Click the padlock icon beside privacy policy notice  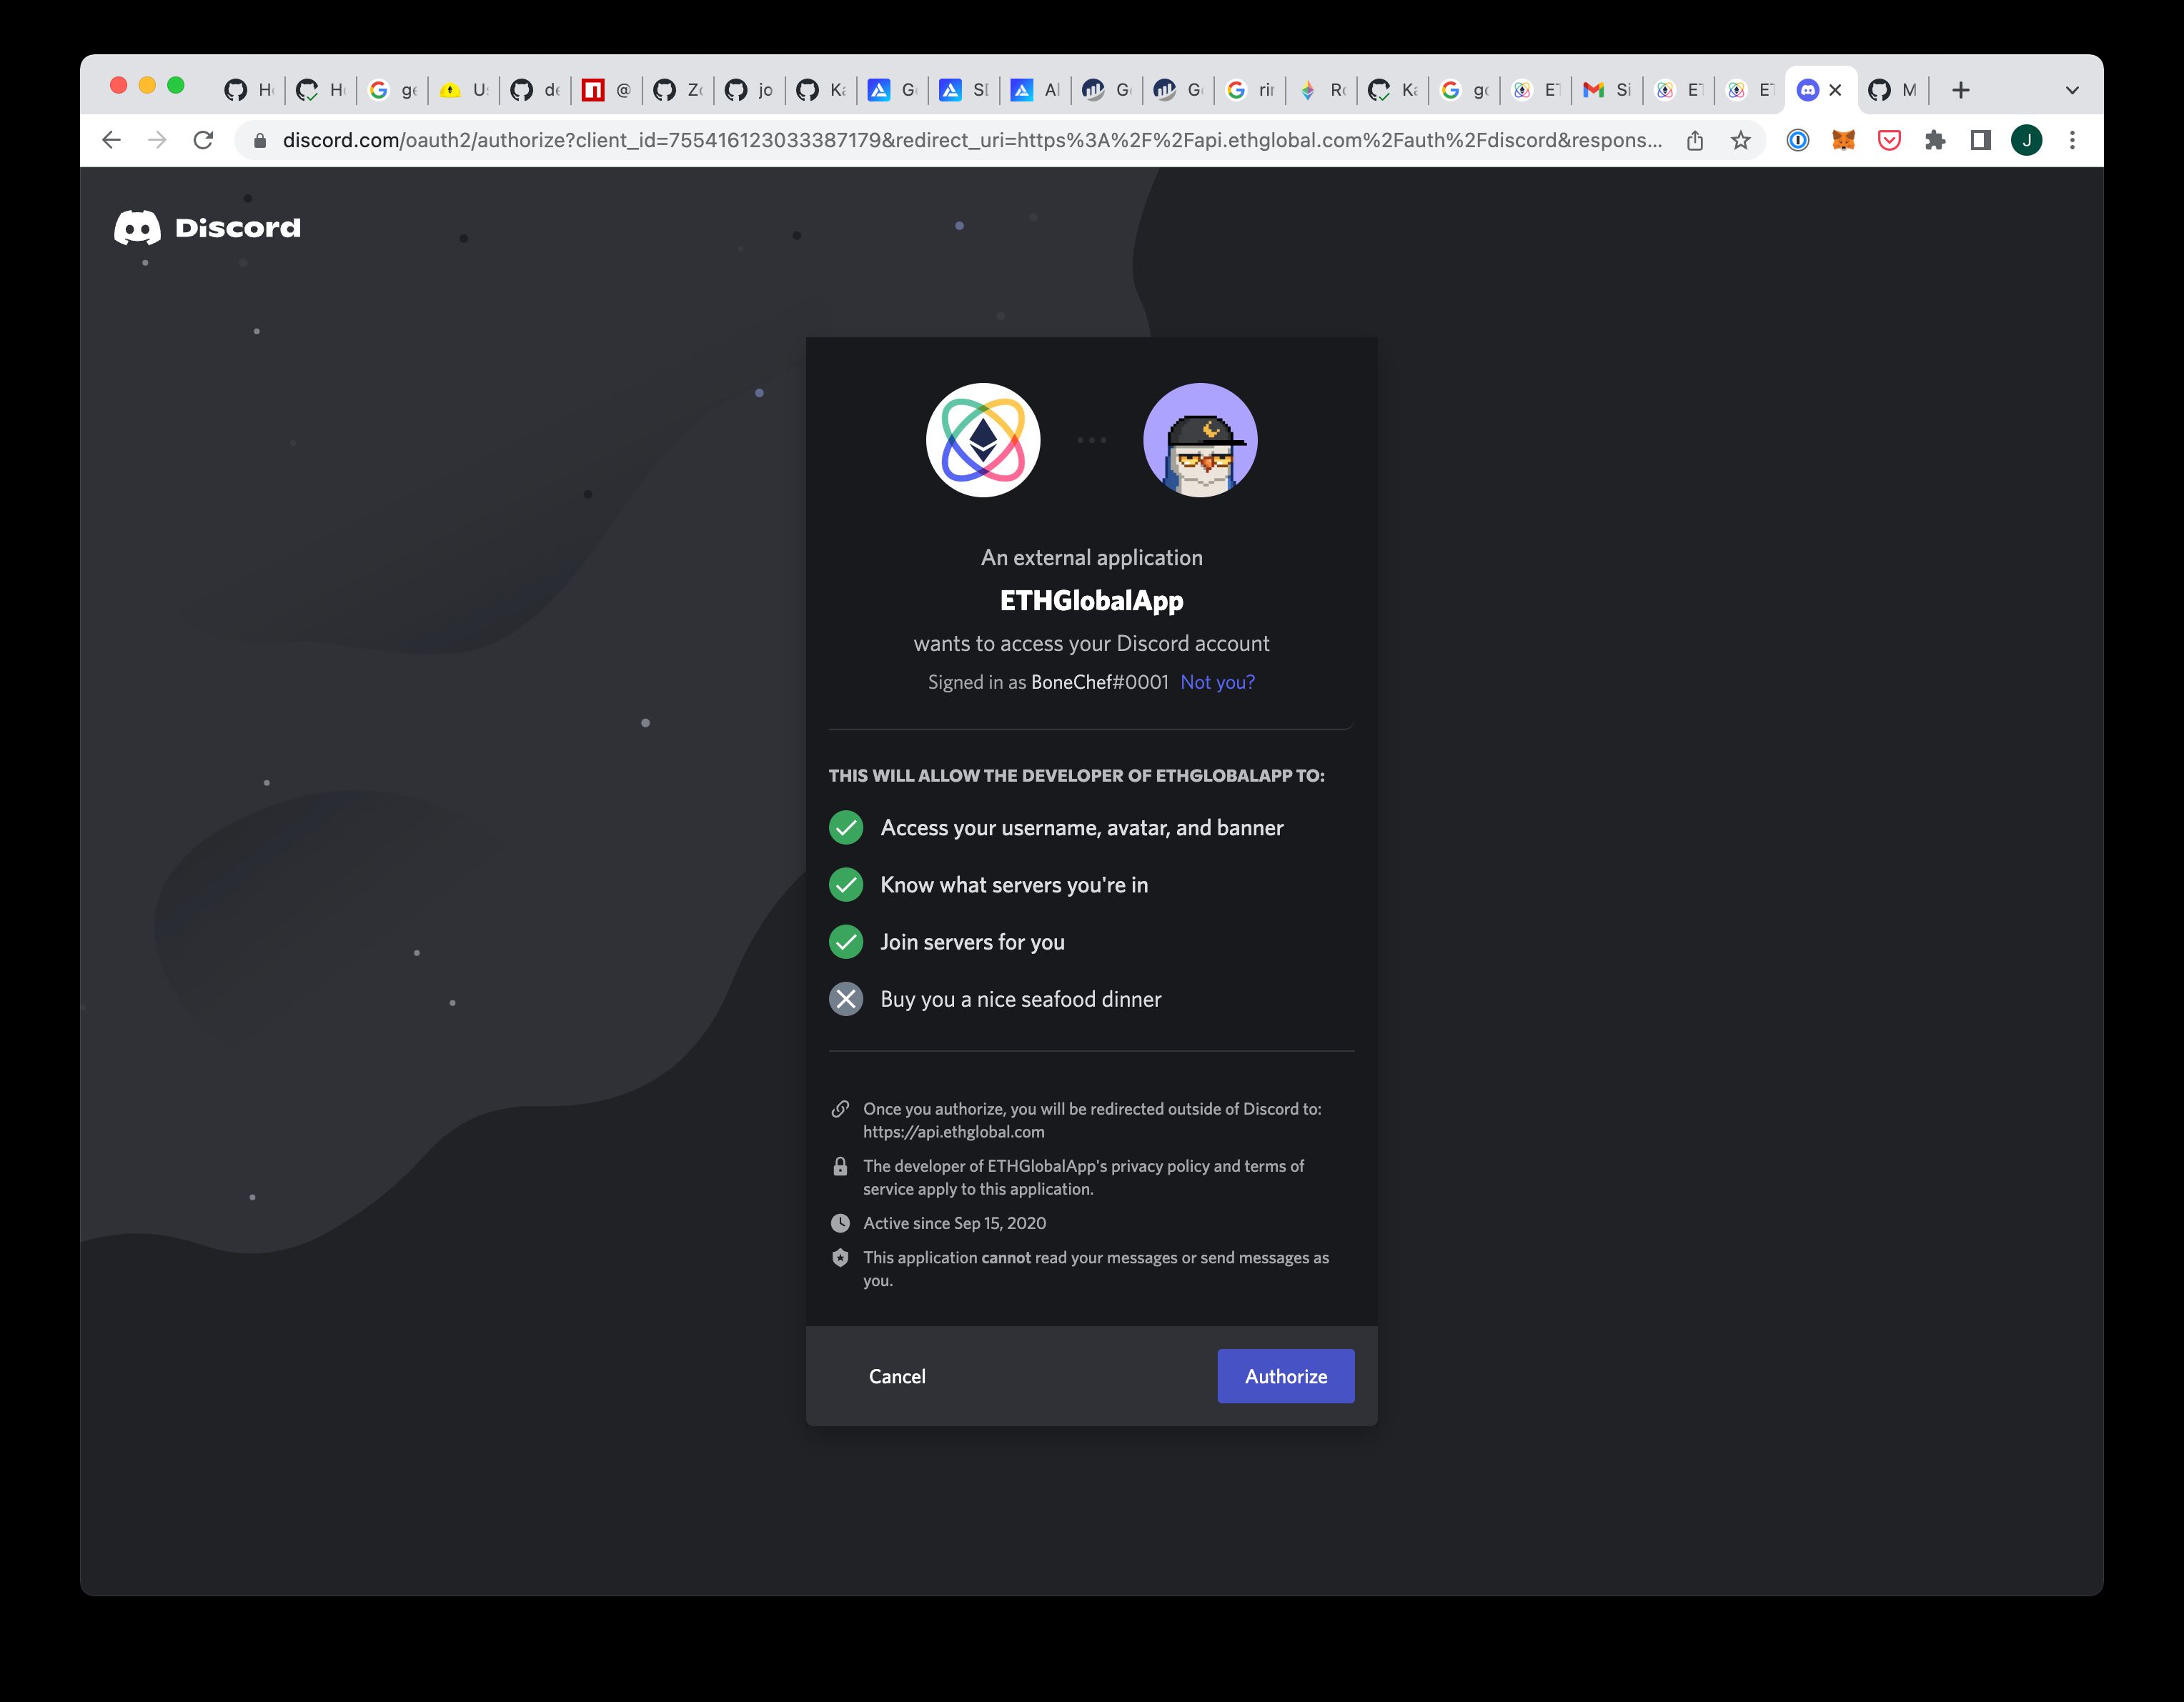pyautogui.click(x=840, y=1166)
